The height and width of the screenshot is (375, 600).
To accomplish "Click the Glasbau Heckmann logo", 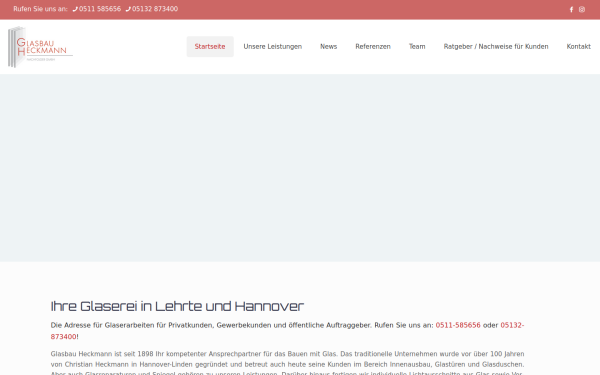I will click(41, 47).
